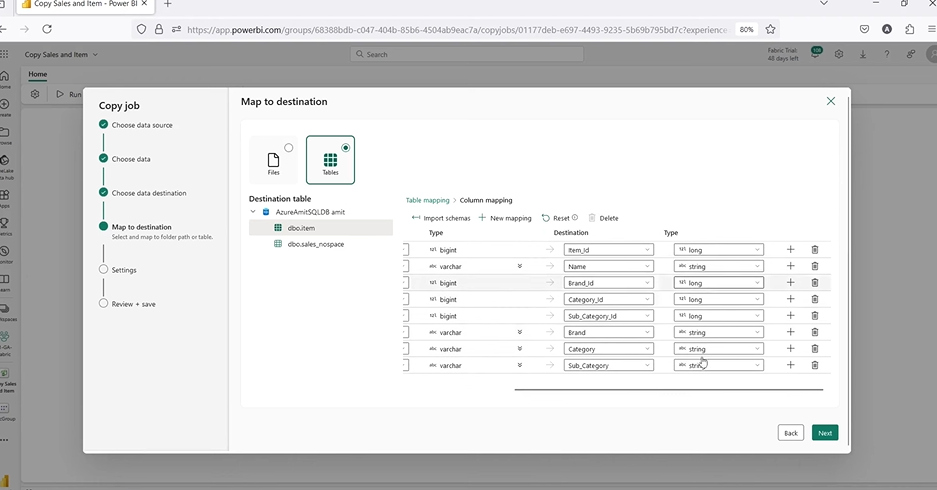Delete the Sub_Category_Id mapping row
937x490 pixels.
tap(814, 316)
